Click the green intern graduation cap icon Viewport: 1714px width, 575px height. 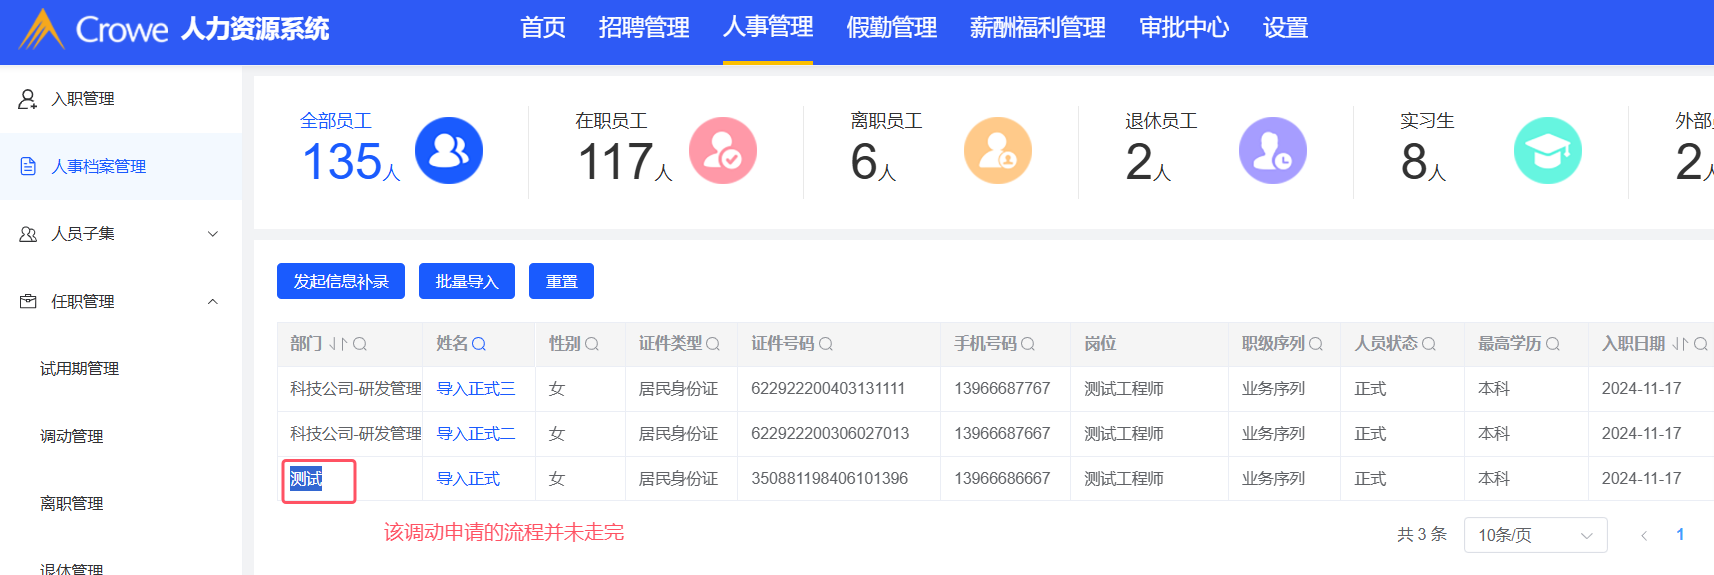click(1547, 151)
